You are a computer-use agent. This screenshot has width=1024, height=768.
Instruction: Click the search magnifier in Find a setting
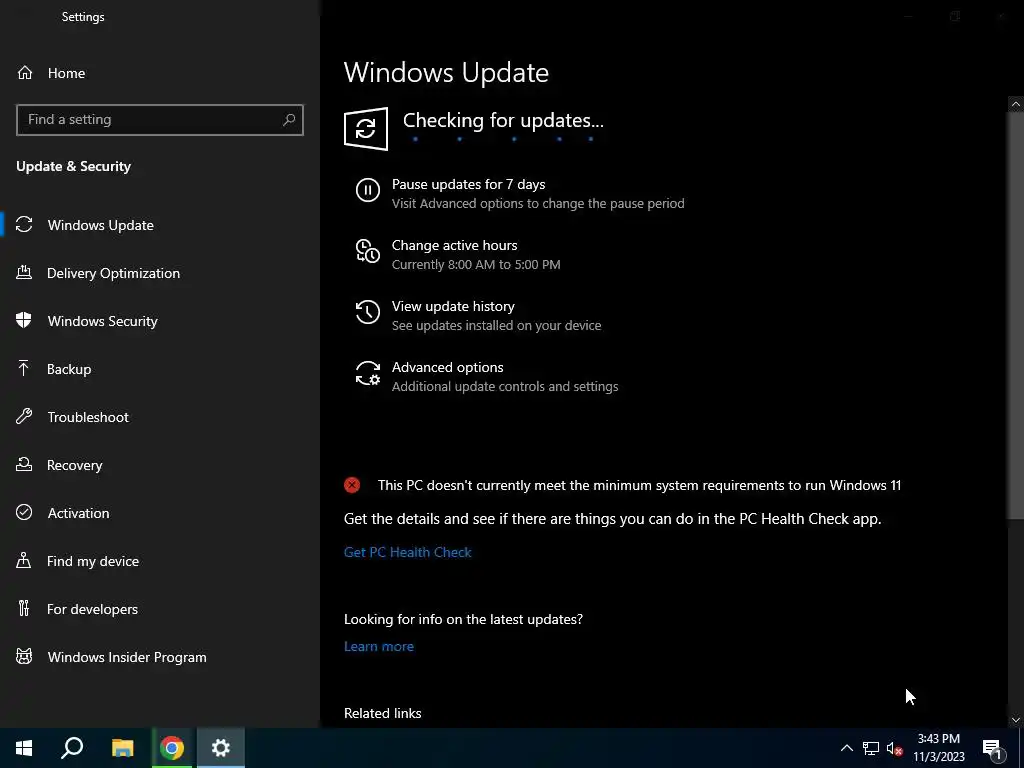coord(289,120)
